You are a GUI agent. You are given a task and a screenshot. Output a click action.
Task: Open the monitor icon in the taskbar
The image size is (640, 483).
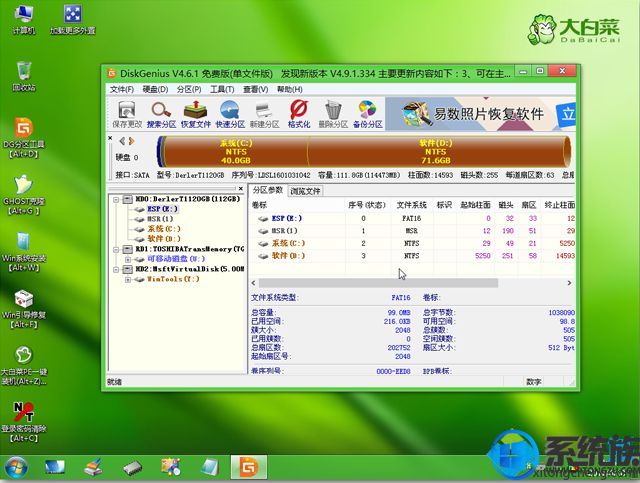[x=55, y=468]
